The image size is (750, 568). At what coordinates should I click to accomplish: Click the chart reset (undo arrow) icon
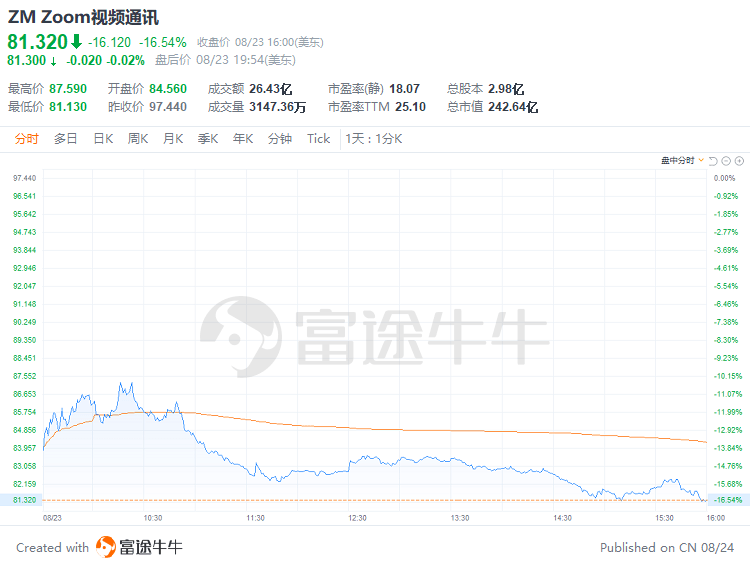pos(713,161)
